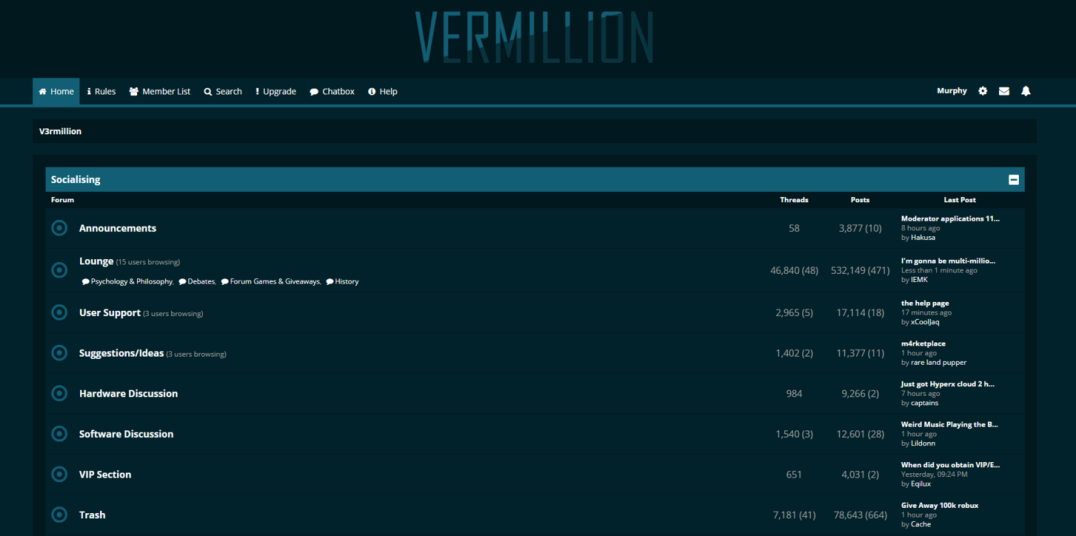The height and width of the screenshot is (536, 1076).
Task: Open the Chatbox
Action: coord(332,91)
